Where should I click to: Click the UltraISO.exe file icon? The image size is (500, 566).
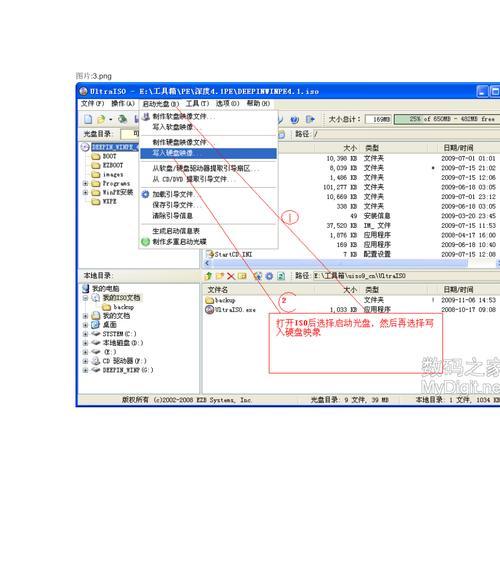coord(209,310)
